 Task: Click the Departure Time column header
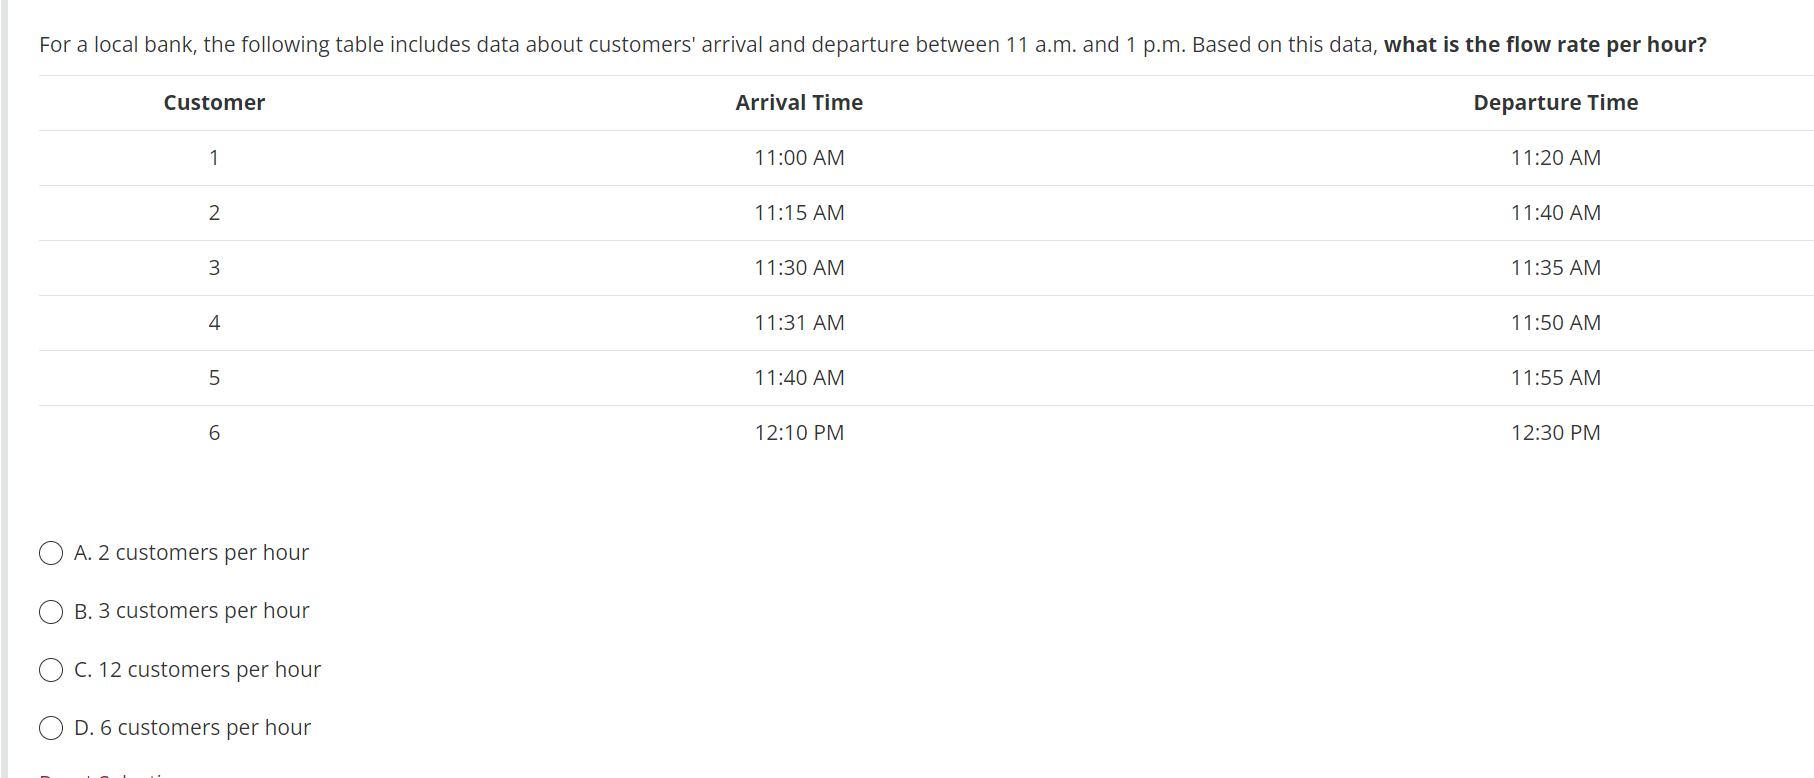coord(1555,102)
